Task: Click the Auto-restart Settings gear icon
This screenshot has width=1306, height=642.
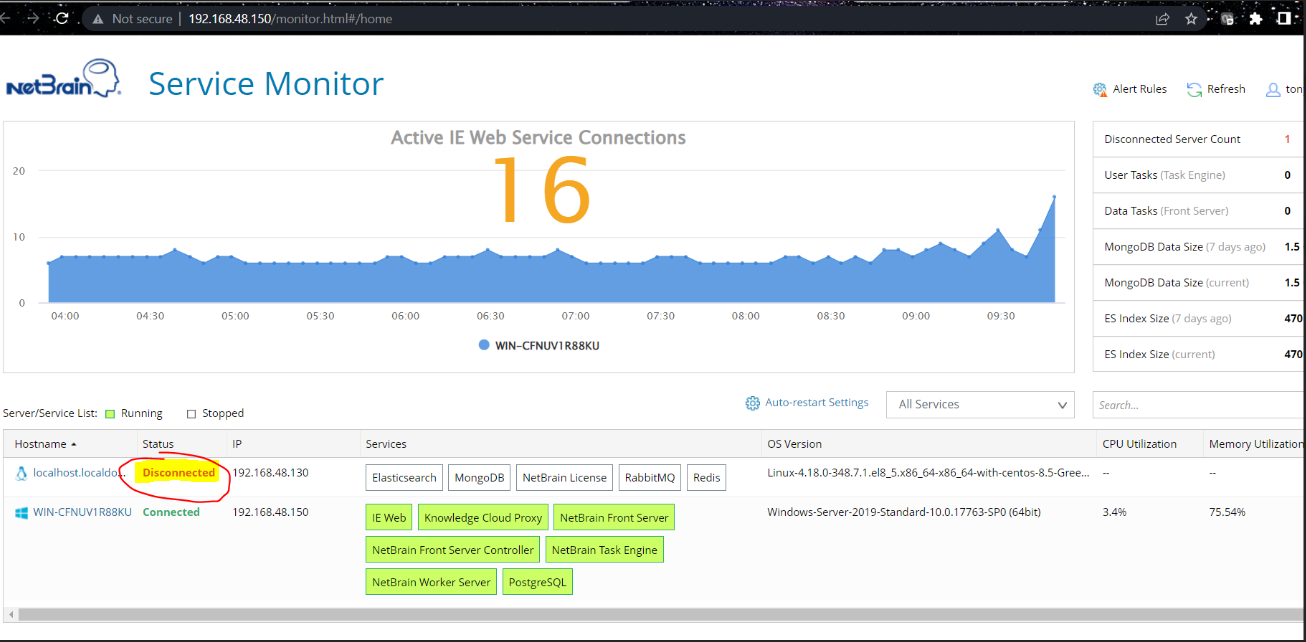Action: pyautogui.click(x=753, y=403)
